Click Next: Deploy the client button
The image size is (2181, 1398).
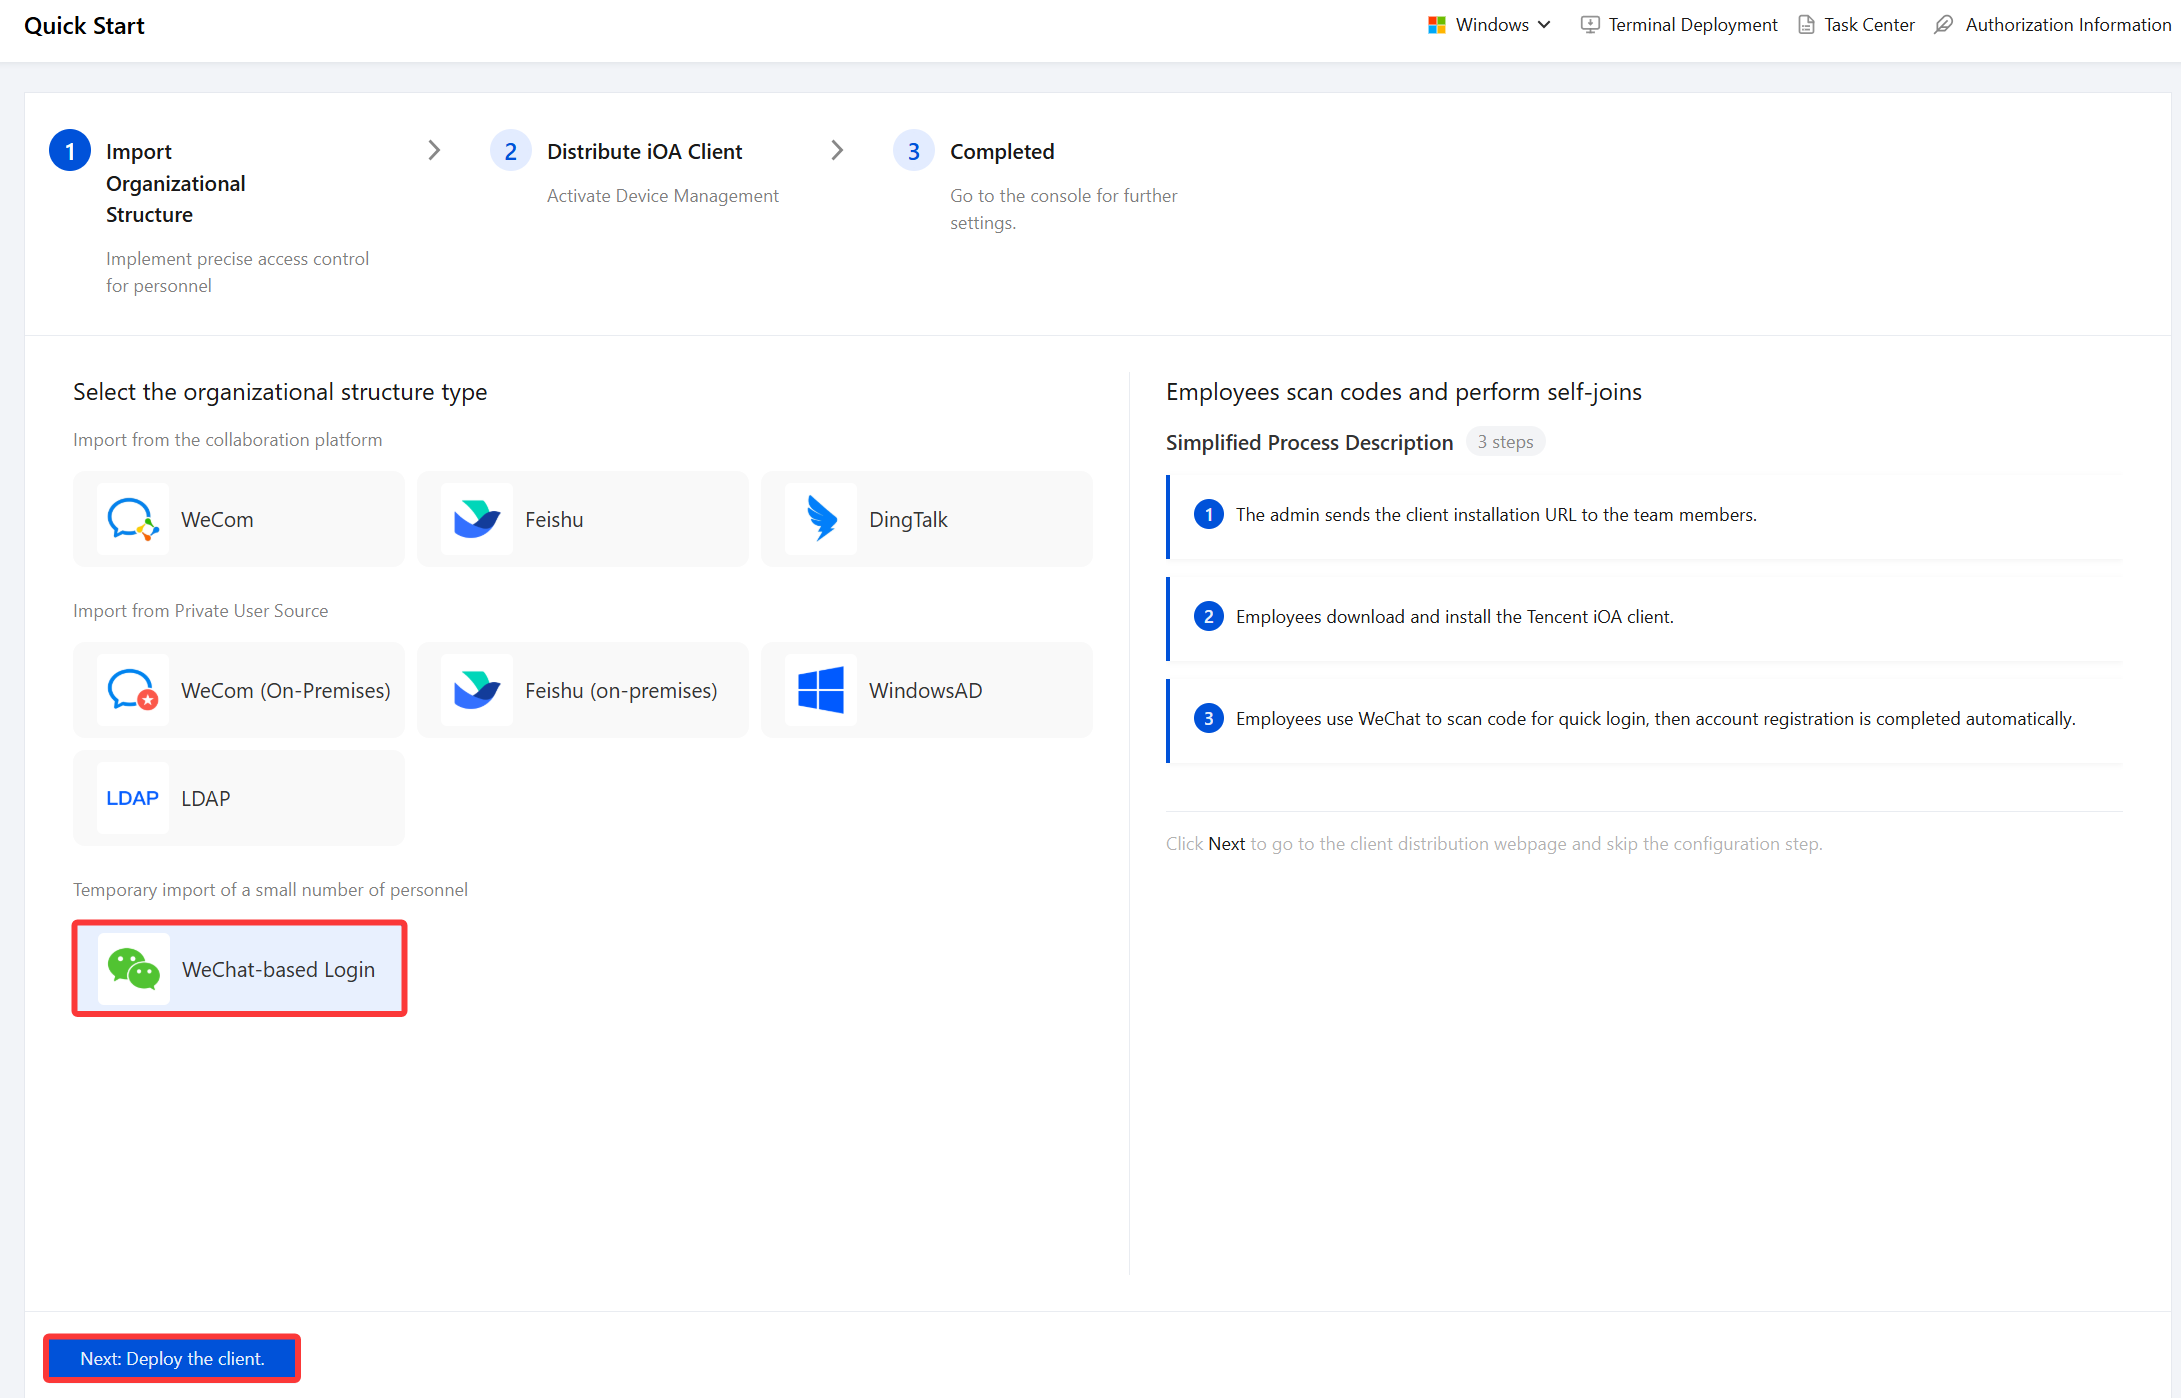[x=172, y=1358]
